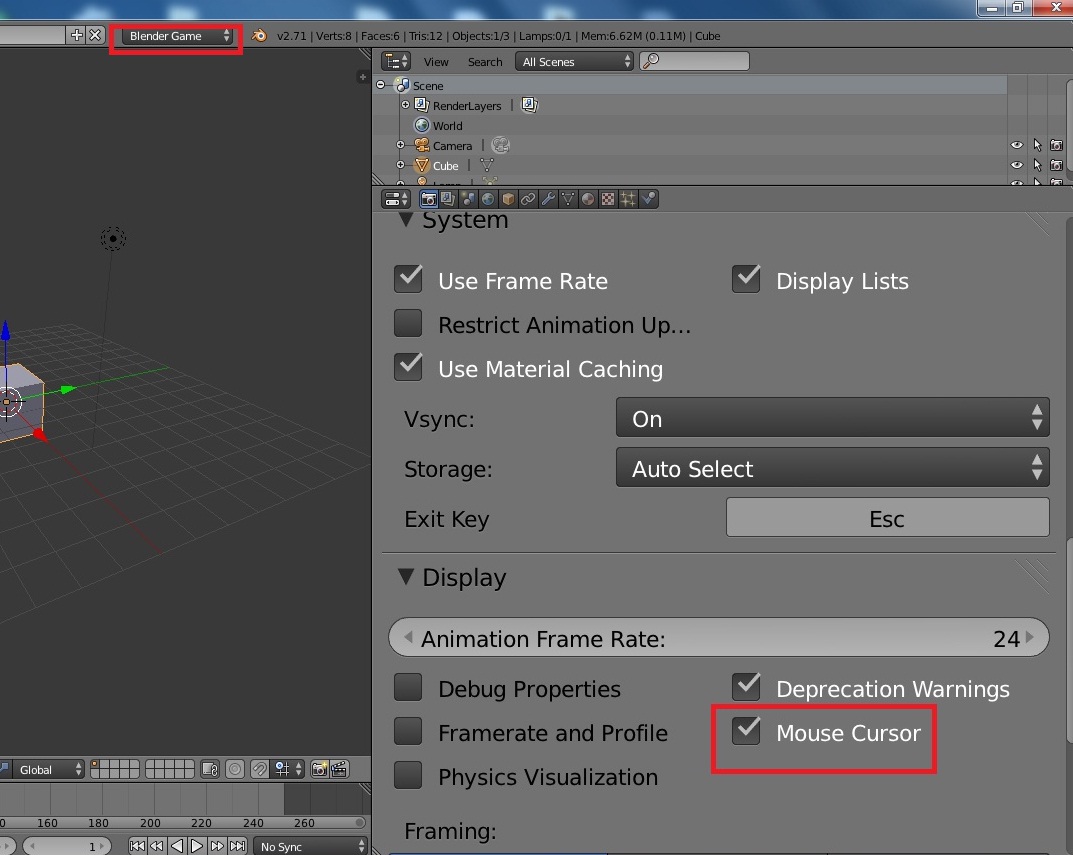The height and width of the screenshot is (855, 1073).
Task: Open the Render properties tab
Action: tap(429, 199)
